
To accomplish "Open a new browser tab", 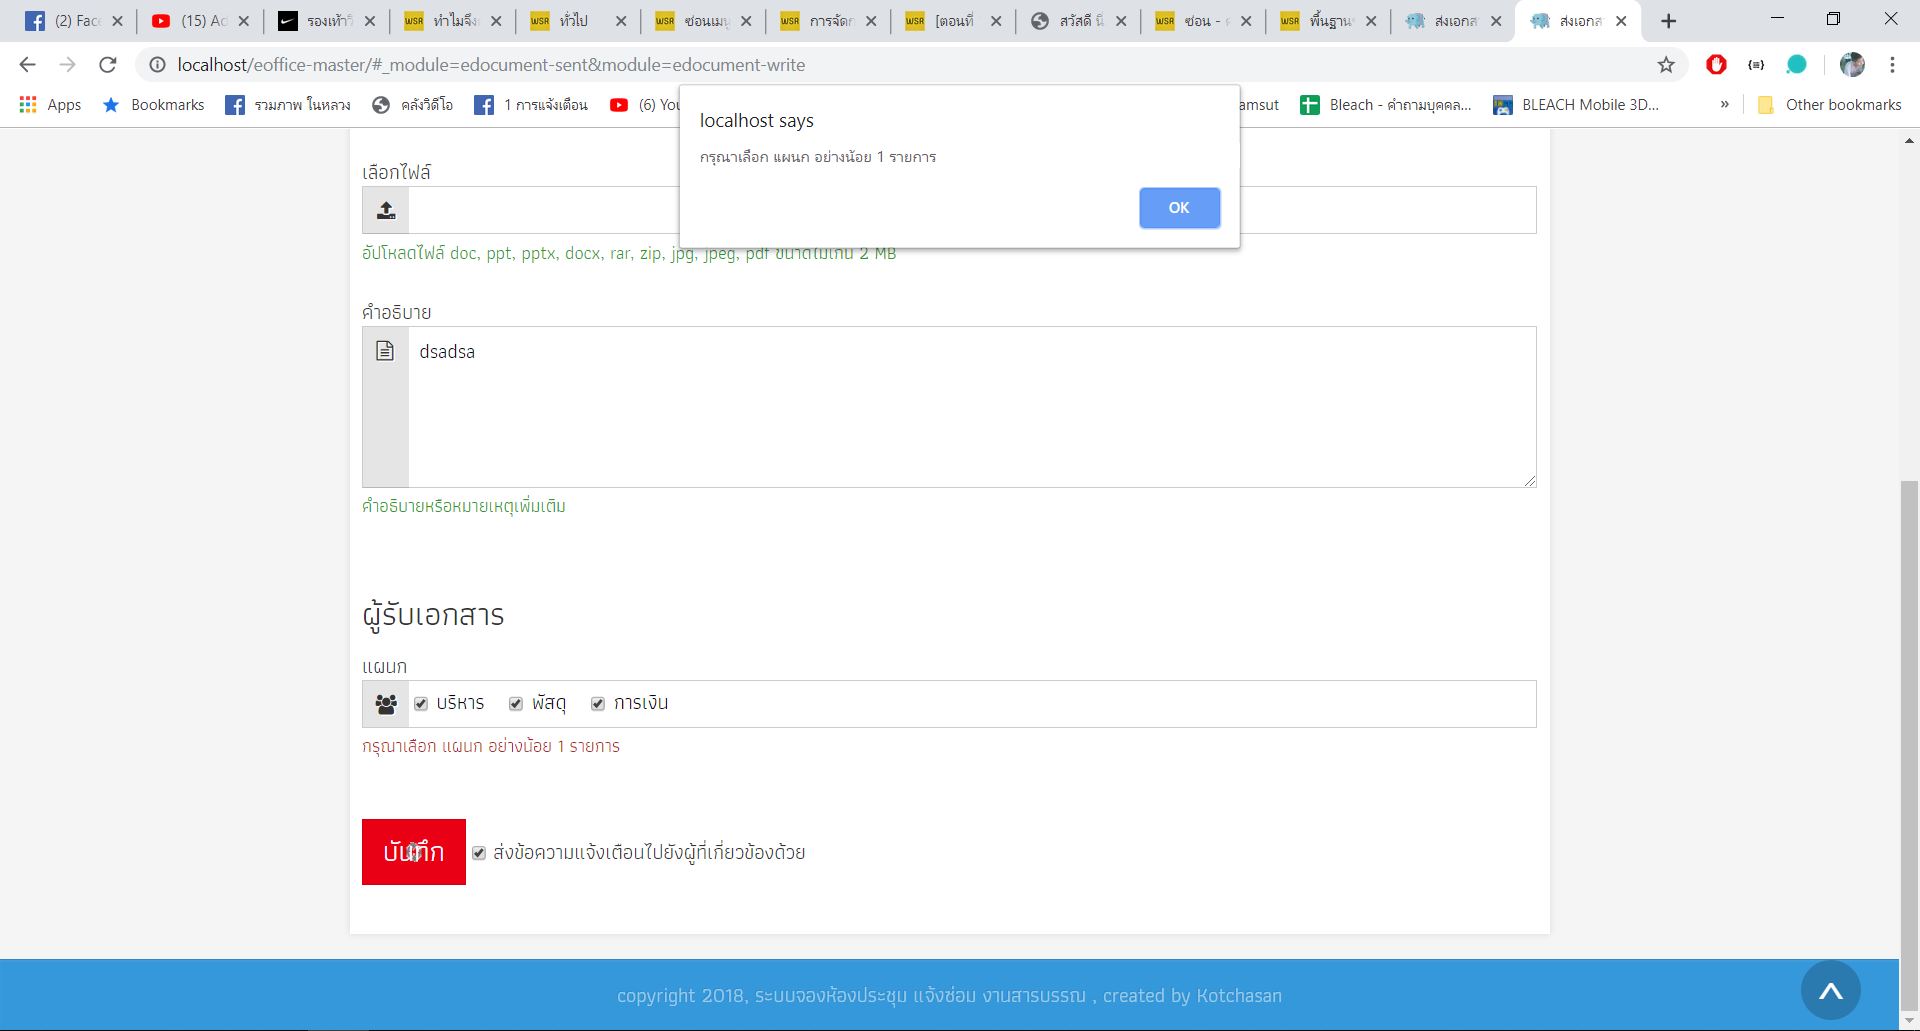I will (x=1668, y=21).
